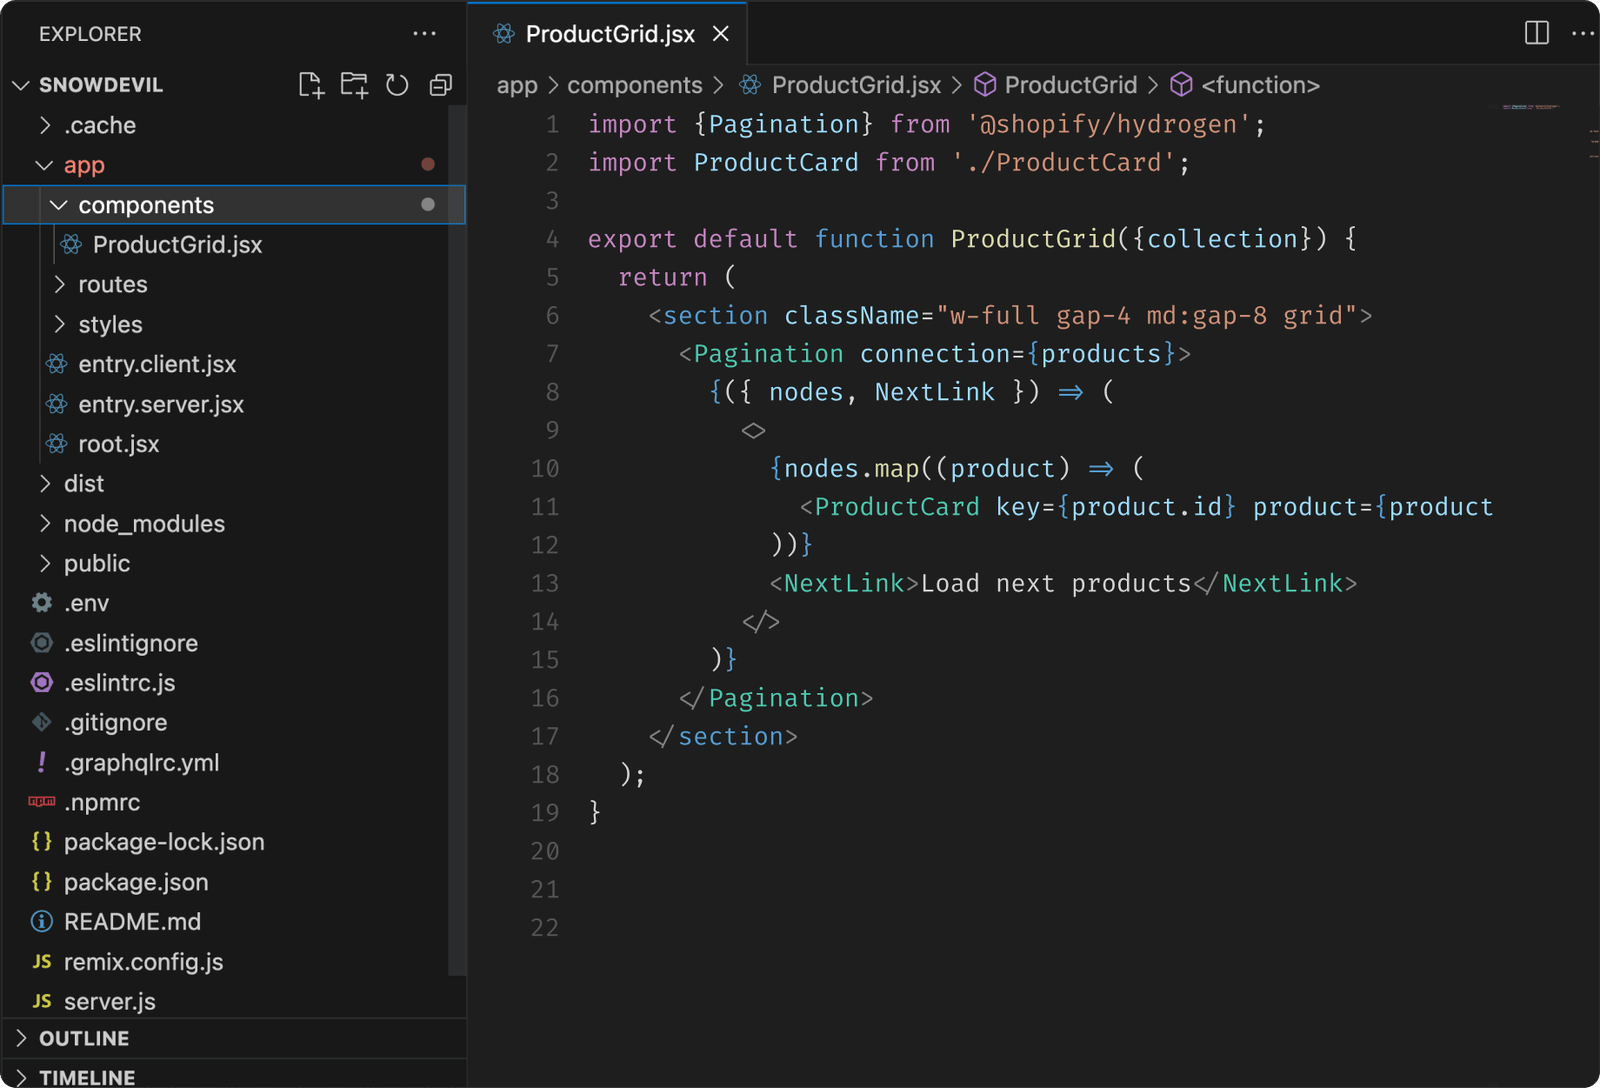Click the New Folder icon in Explorer header
Viewport: 1600px width, 1088px height.
(354, 85)
